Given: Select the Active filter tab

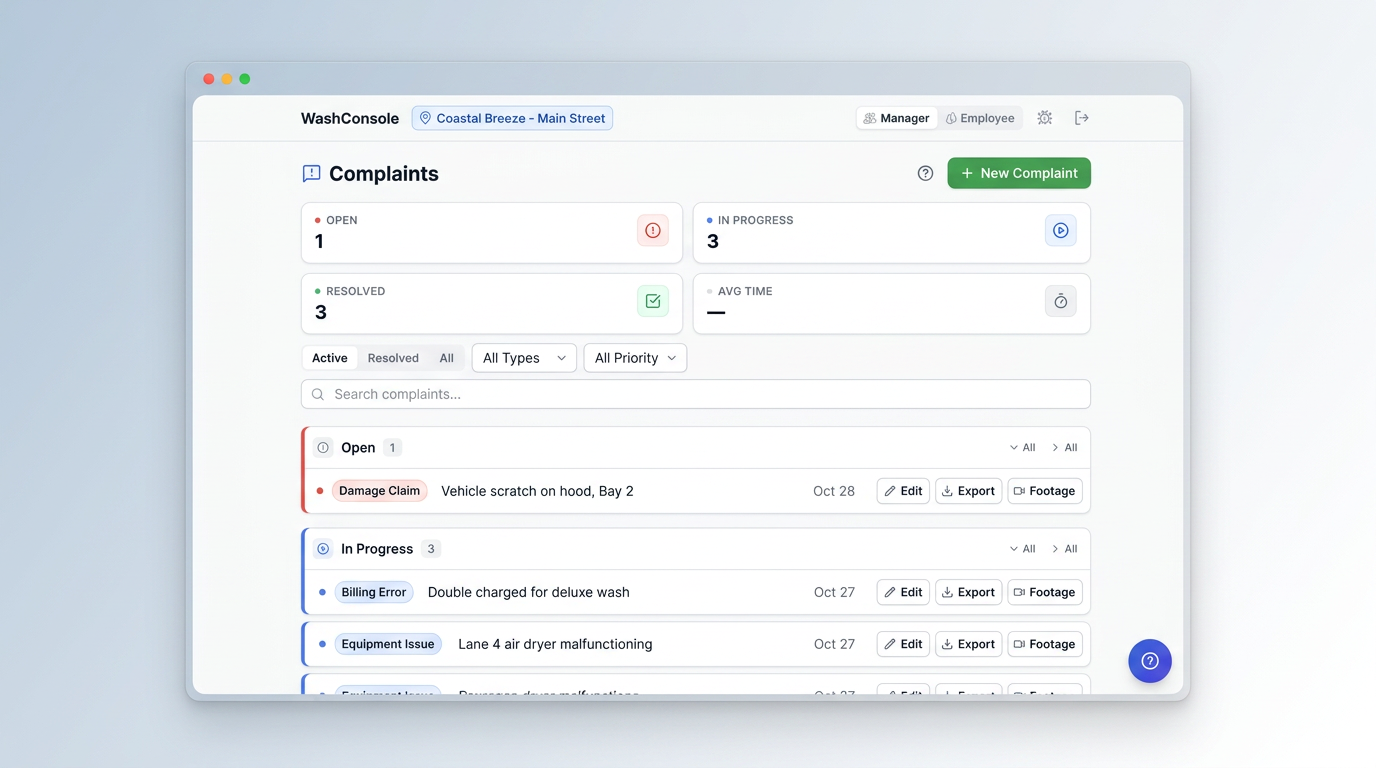Looking at the screenshot, I should pyautogui.click(x=330, y=358).
